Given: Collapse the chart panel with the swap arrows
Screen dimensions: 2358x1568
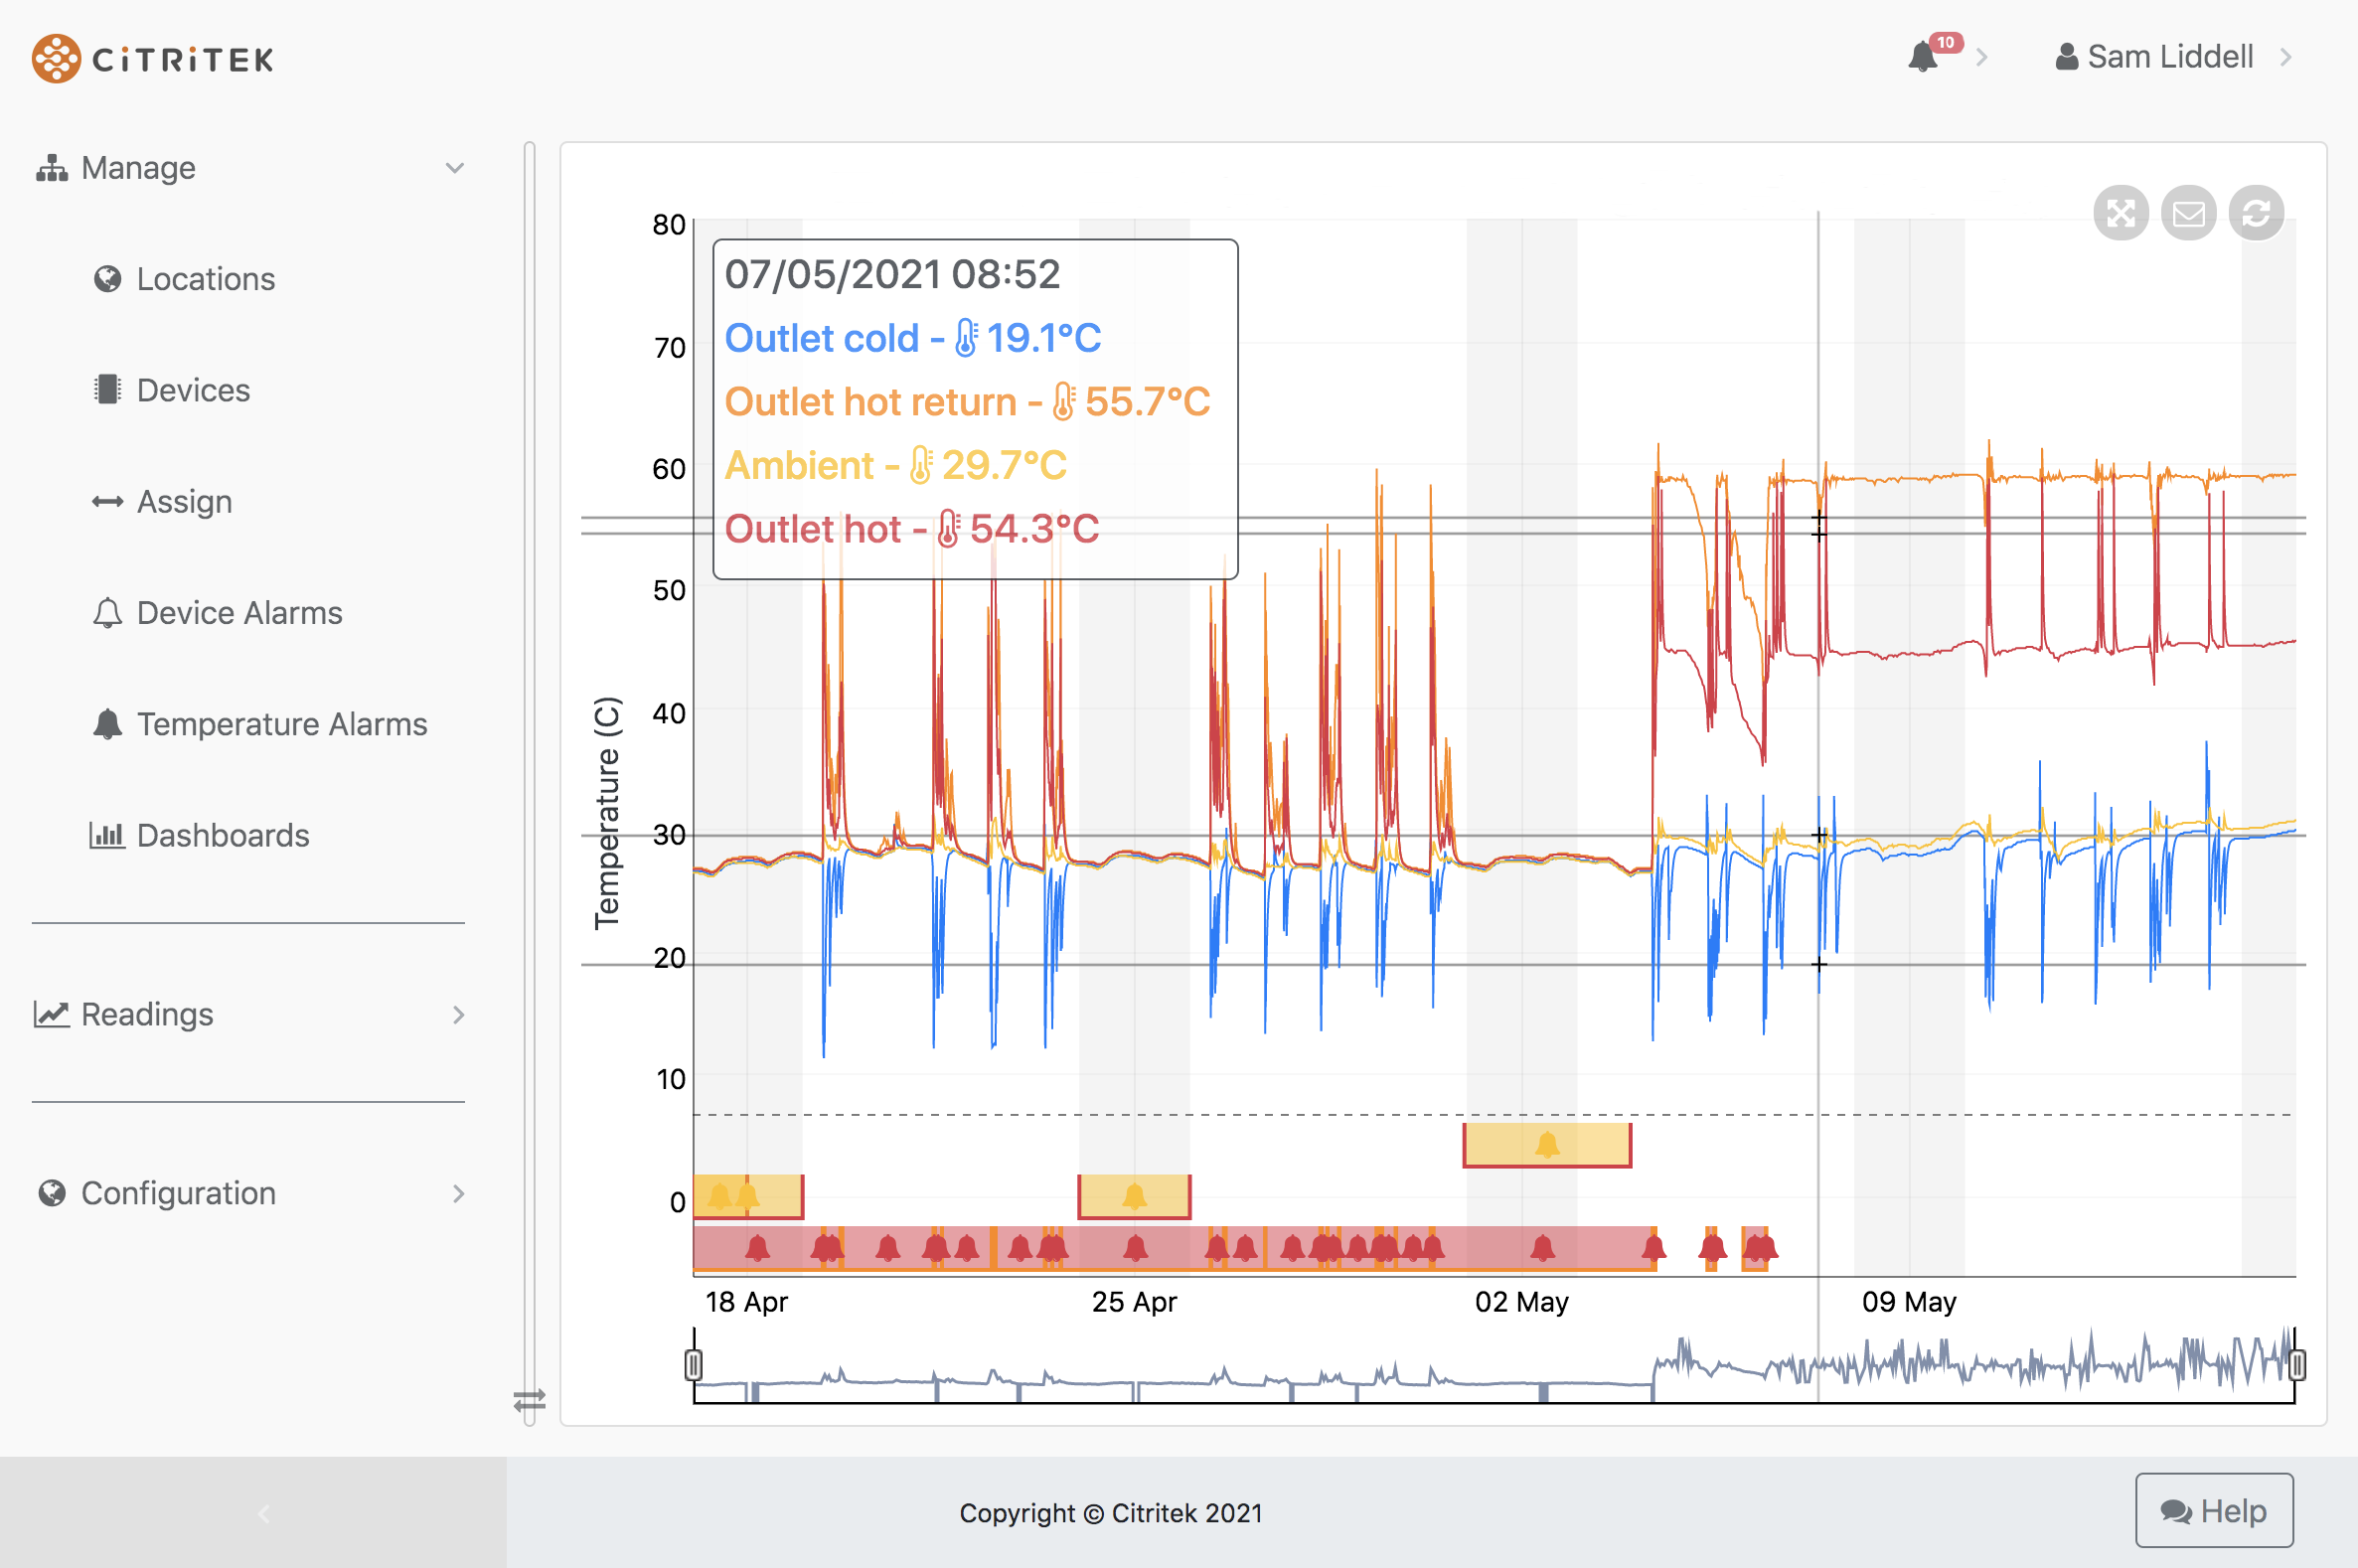Looking at the screenshot, I should click(531, 1401).
